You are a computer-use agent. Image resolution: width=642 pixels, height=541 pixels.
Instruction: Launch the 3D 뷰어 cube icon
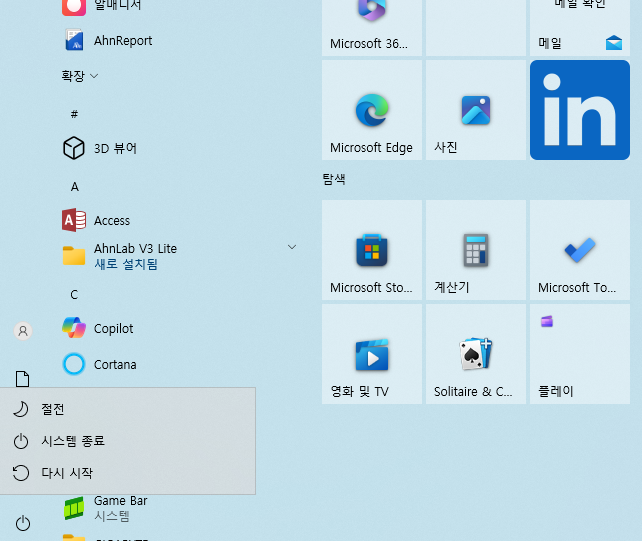tap(74, 148)
